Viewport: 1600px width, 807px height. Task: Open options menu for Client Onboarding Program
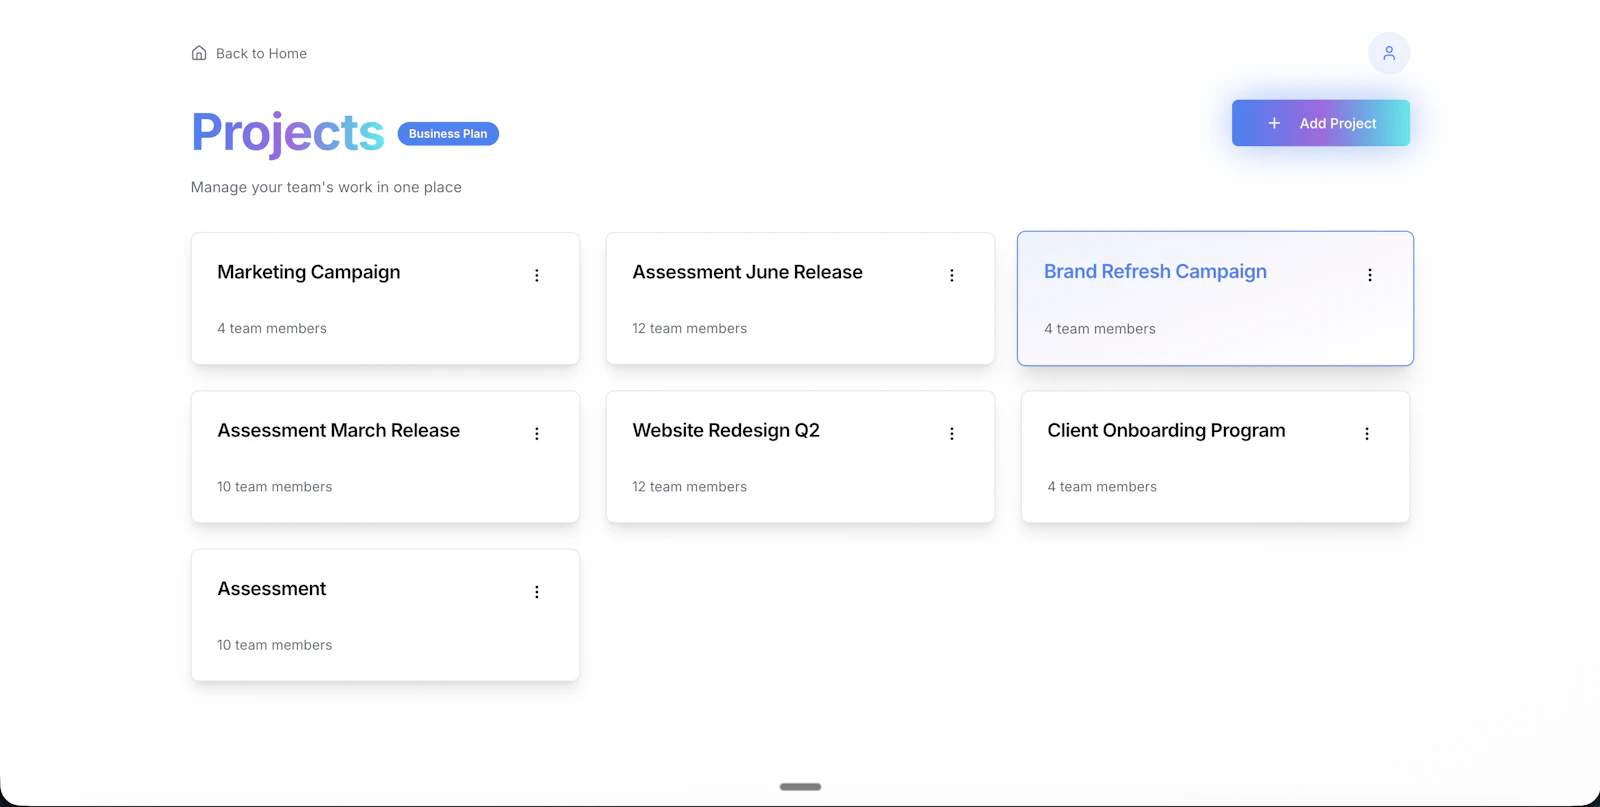click(1367, 434)
